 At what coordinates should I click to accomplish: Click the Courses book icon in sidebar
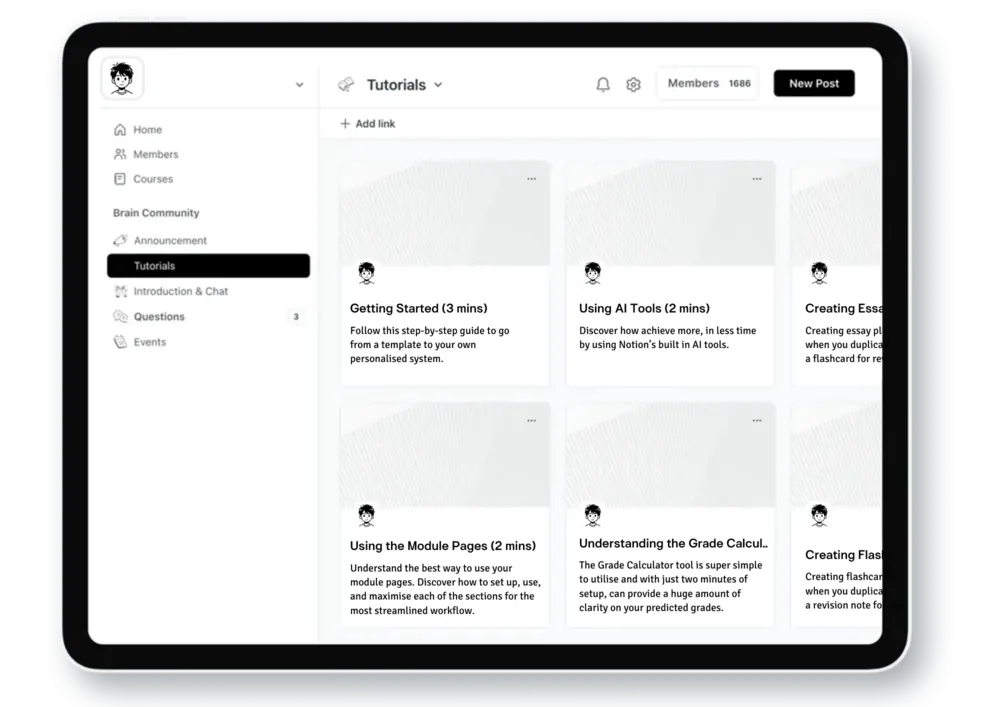click(120, 179)
